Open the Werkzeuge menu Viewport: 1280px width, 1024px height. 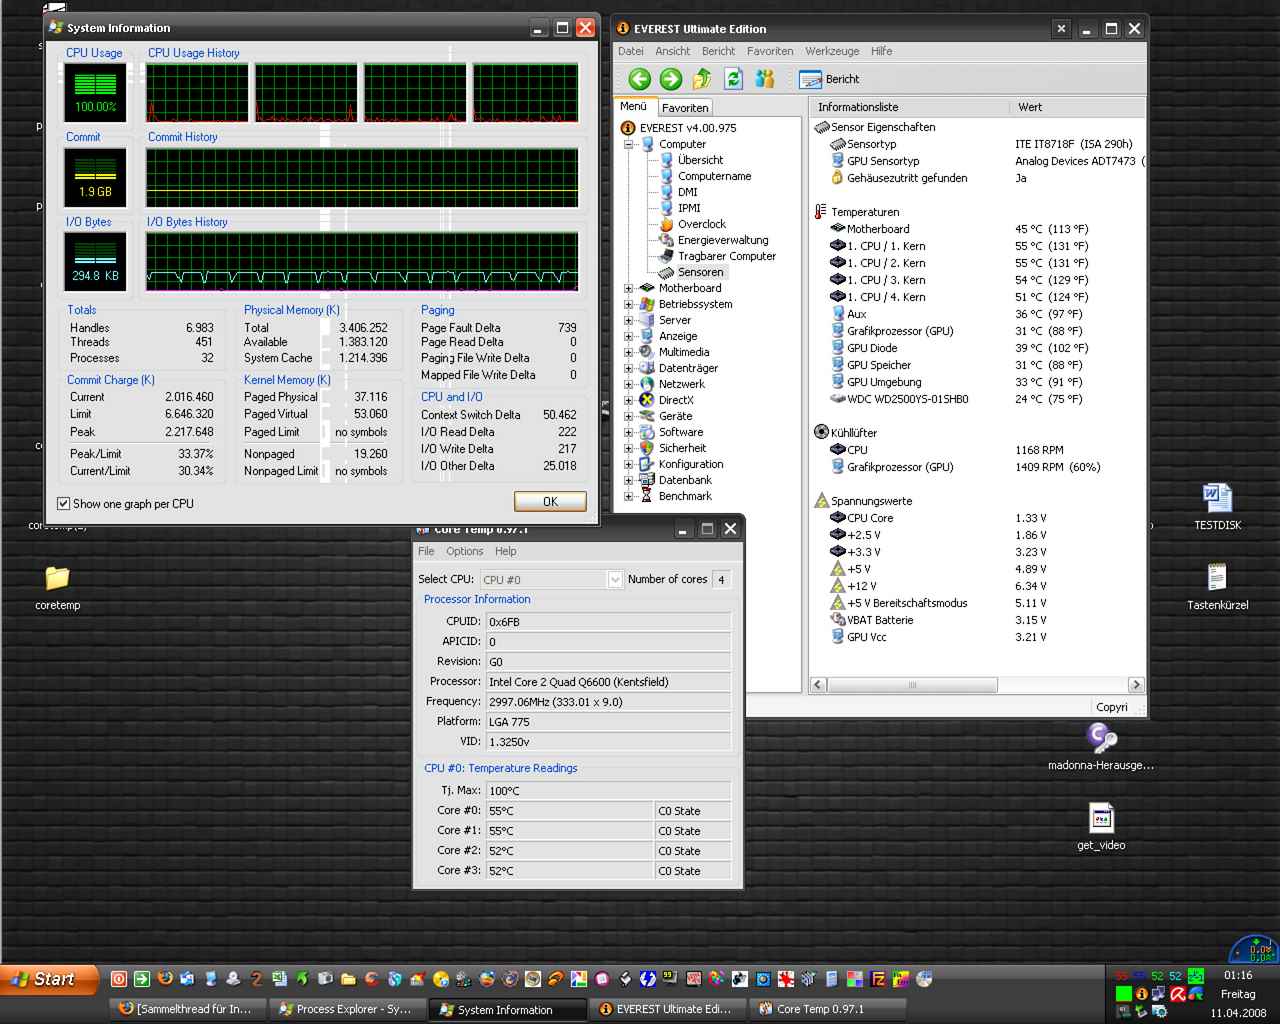831,51
